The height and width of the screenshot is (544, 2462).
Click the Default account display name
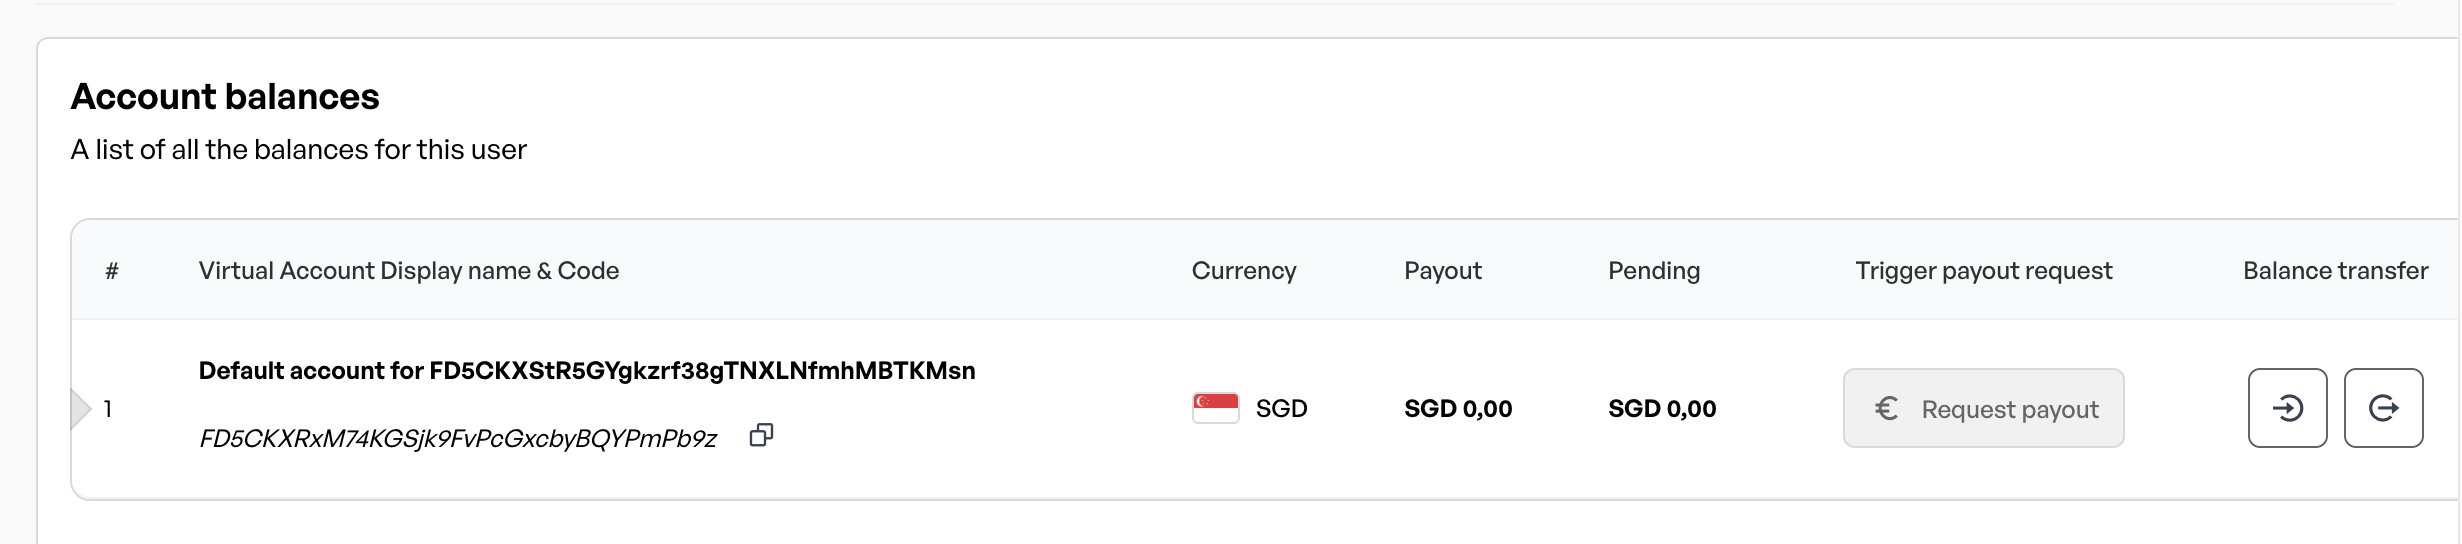pyautogui.click(x=586, y=371)
